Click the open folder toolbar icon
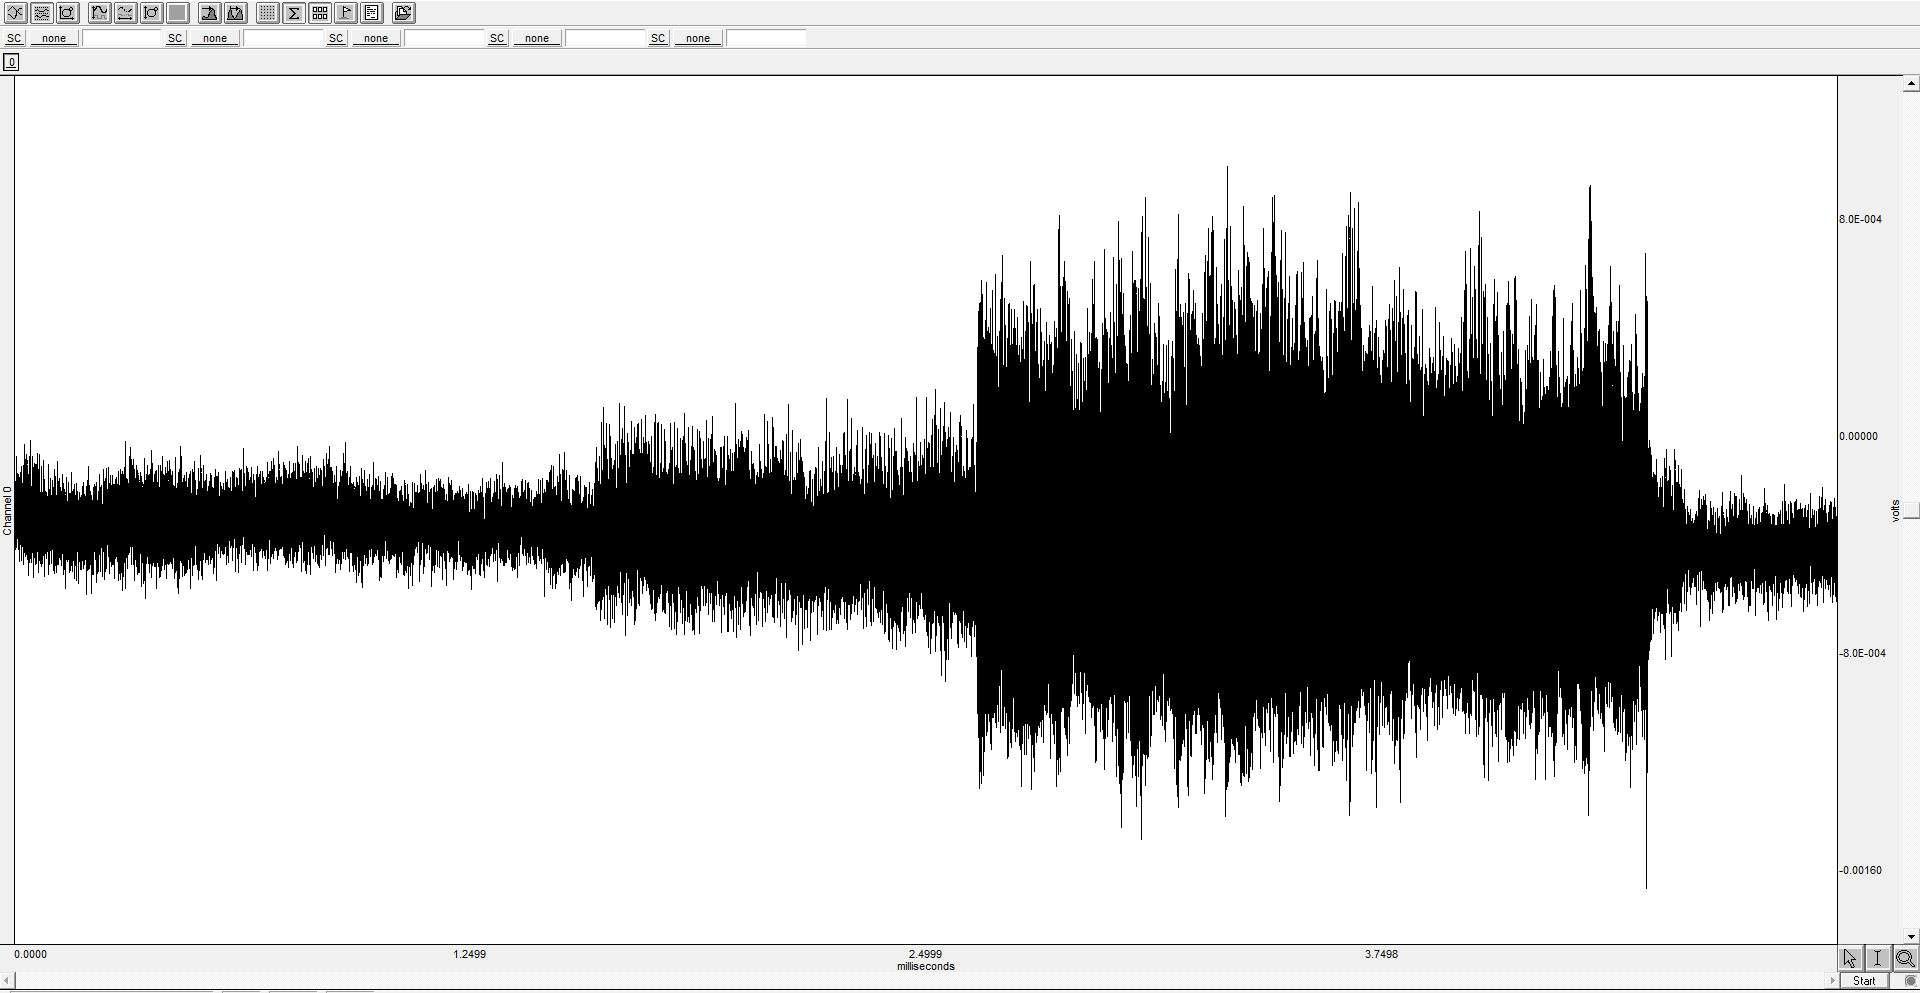The height and width of the screenshot is (993, 1920). [404, 13]
